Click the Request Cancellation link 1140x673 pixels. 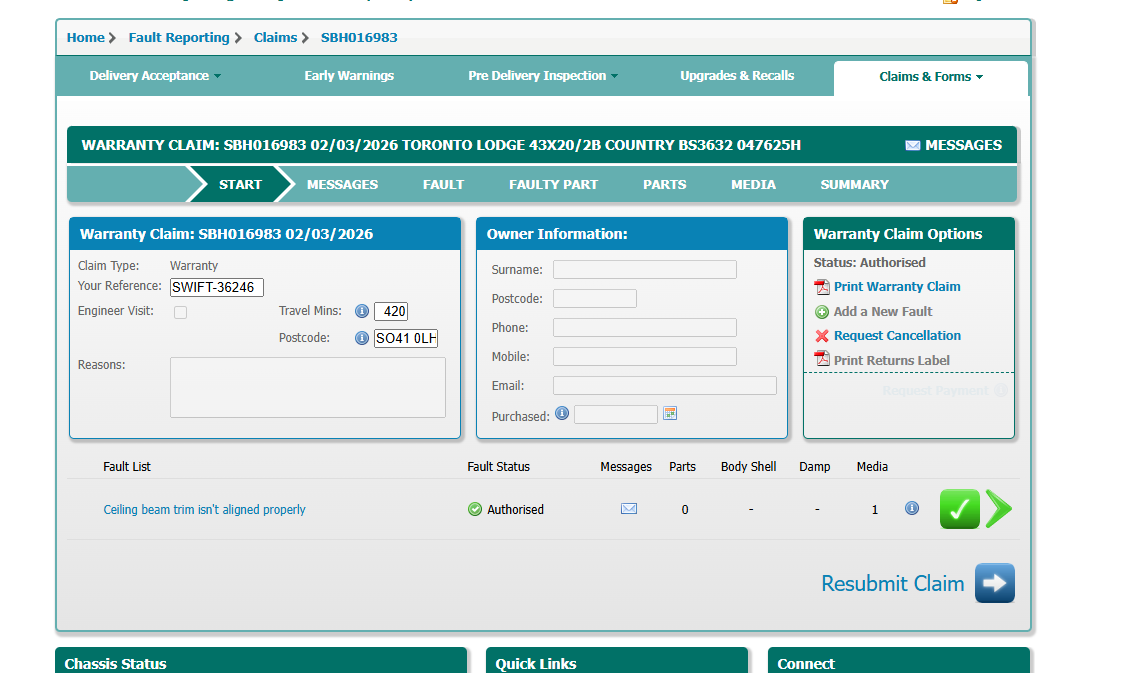pos(897,335)
